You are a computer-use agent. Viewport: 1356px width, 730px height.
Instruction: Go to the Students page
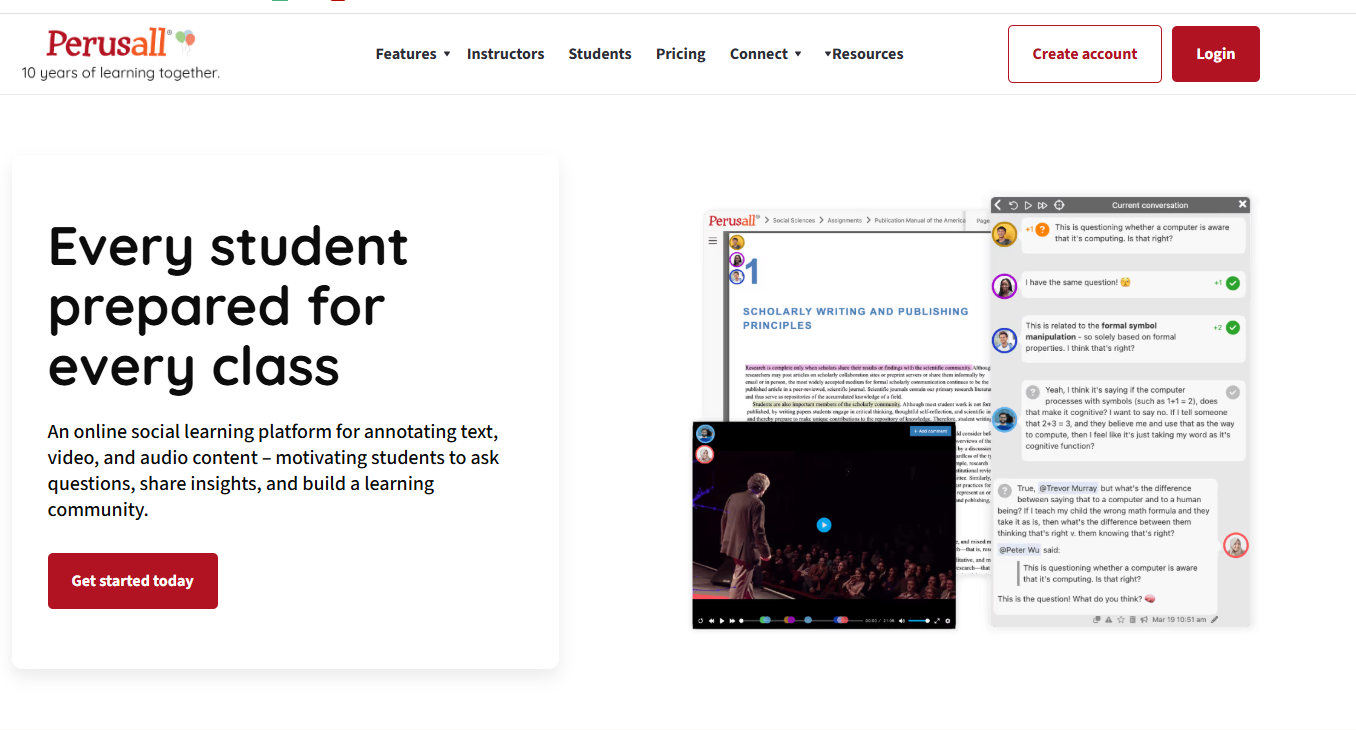click(600, 54)
